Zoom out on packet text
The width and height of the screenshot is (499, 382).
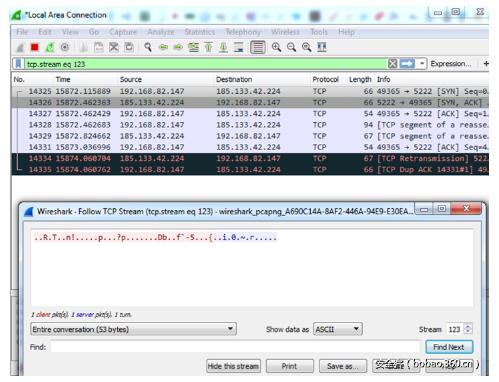pyautogui.click(x=292, y=47)
